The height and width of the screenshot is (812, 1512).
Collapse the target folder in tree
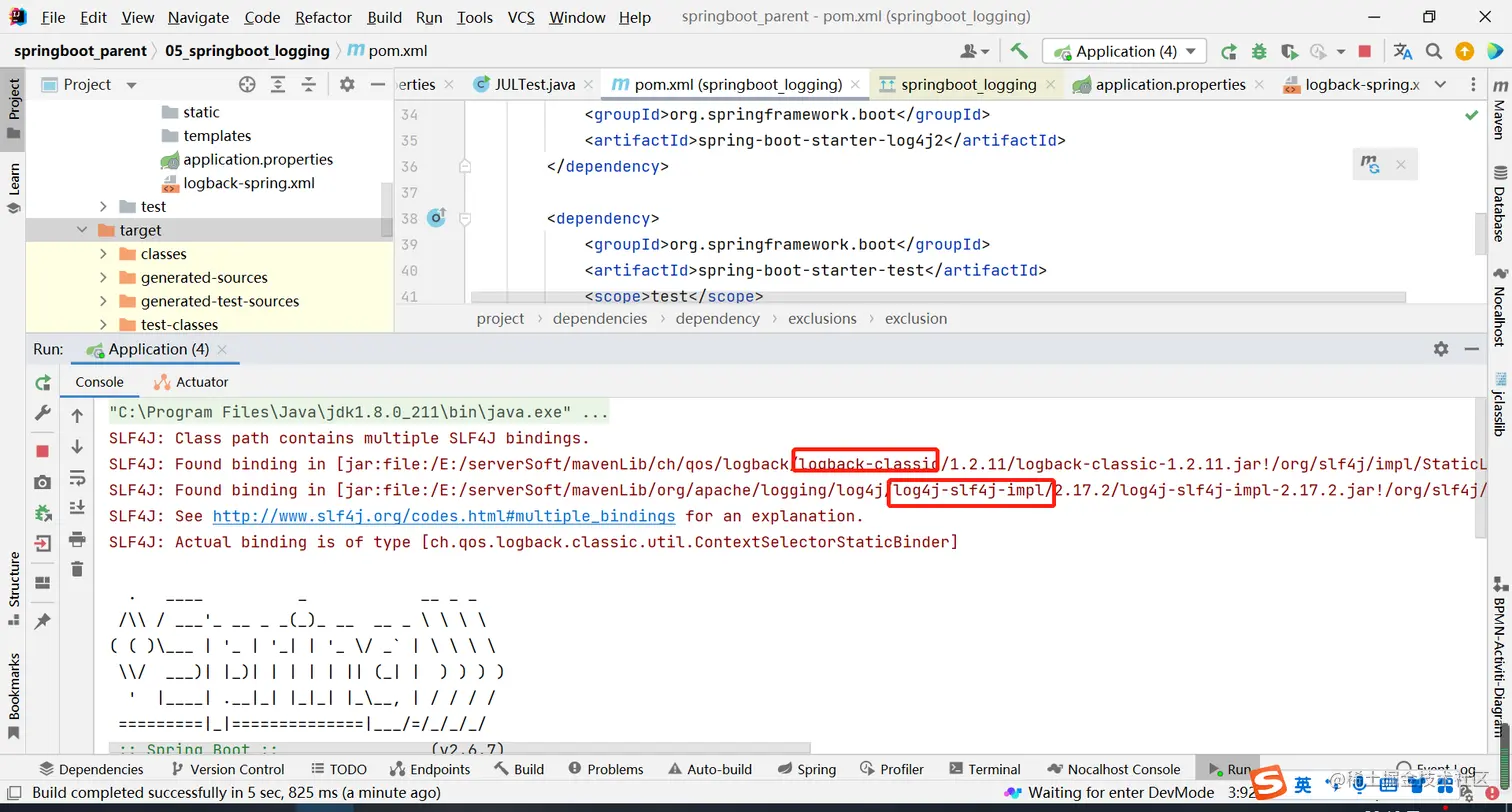[x=82, y=230]
